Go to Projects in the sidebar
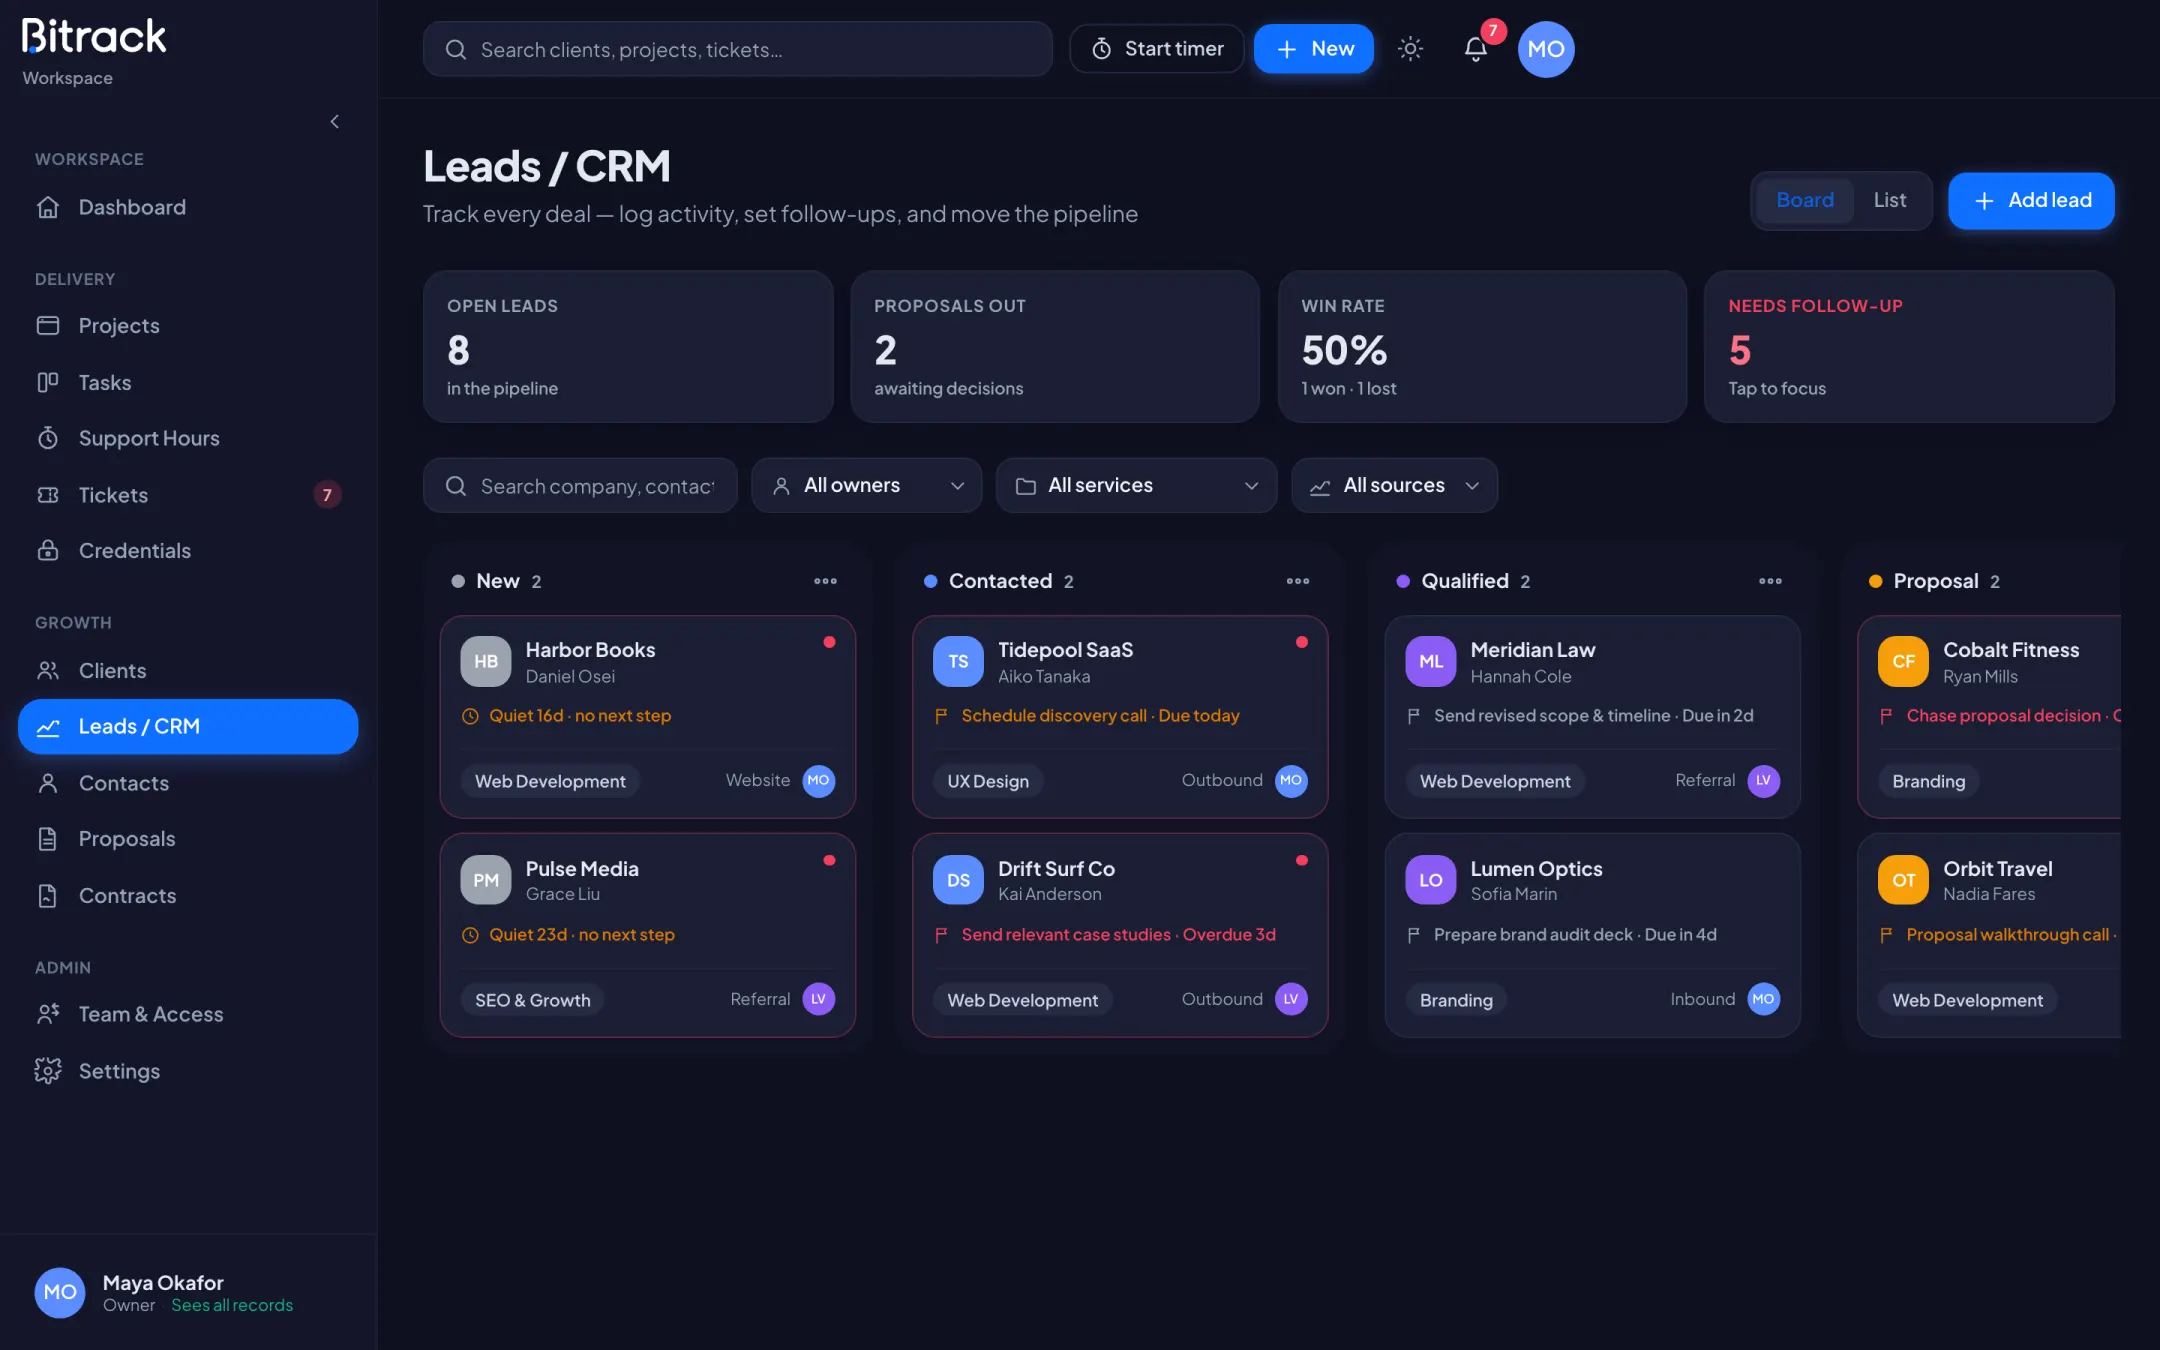This screenshot has height=1350, width=2160. [x=188, y=326]
